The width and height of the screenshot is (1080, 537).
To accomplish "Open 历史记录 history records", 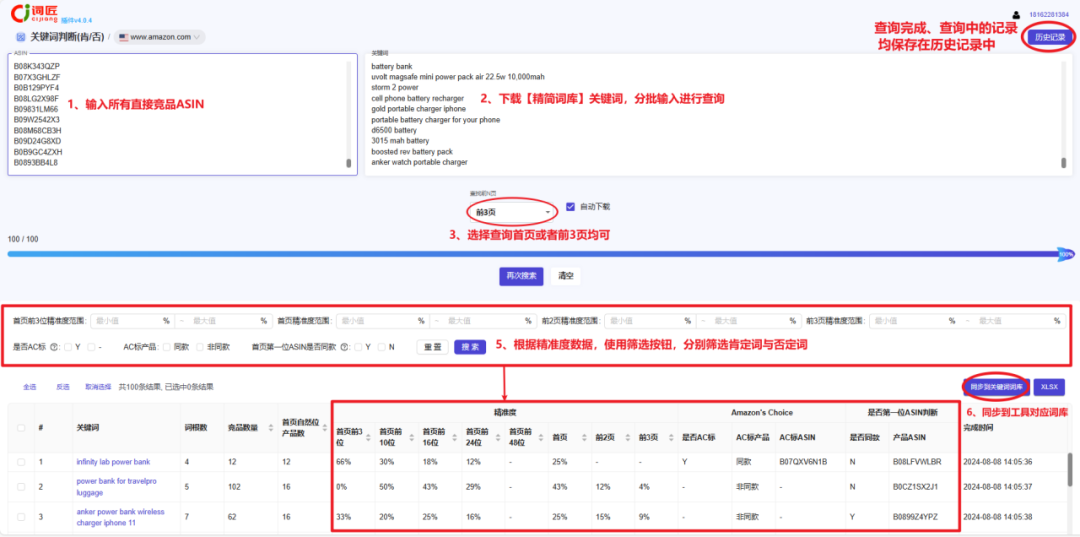I will (x=1050, y=37).
